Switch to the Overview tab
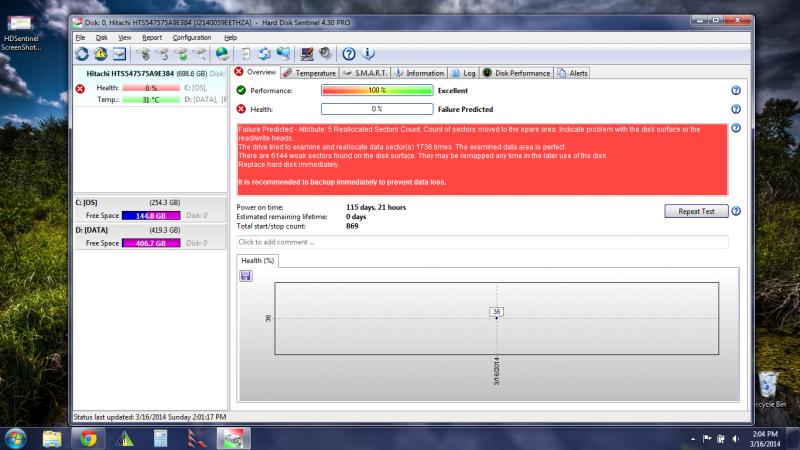 tap(255, 72)
